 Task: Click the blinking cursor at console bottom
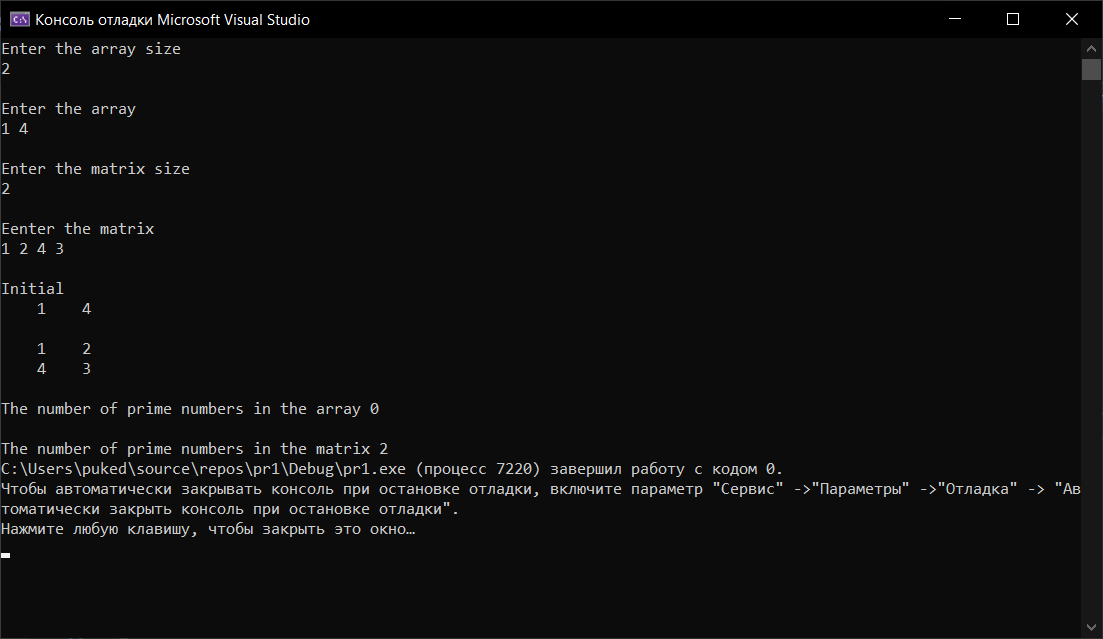[x=6, y=554]
